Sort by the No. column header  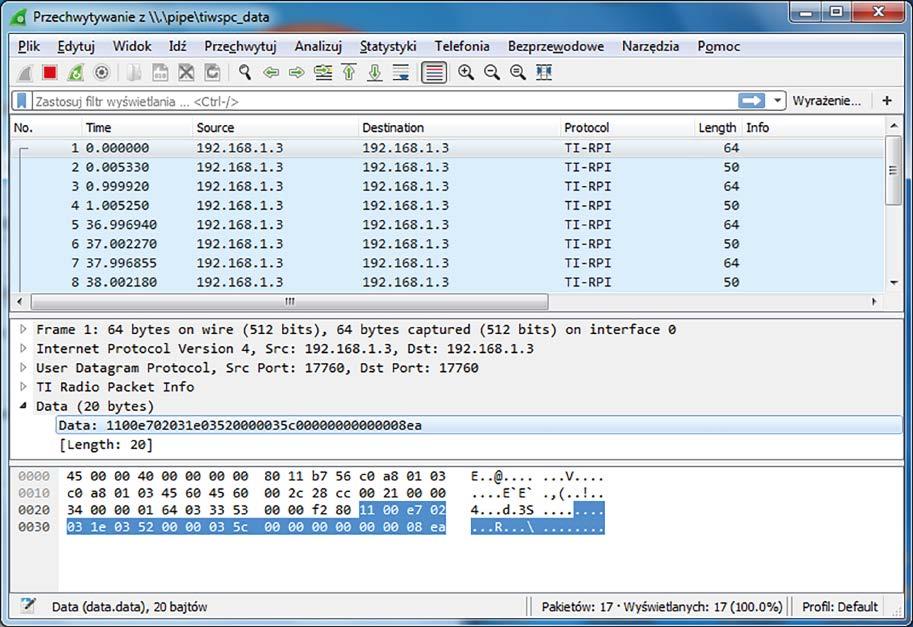pos(45,127)
